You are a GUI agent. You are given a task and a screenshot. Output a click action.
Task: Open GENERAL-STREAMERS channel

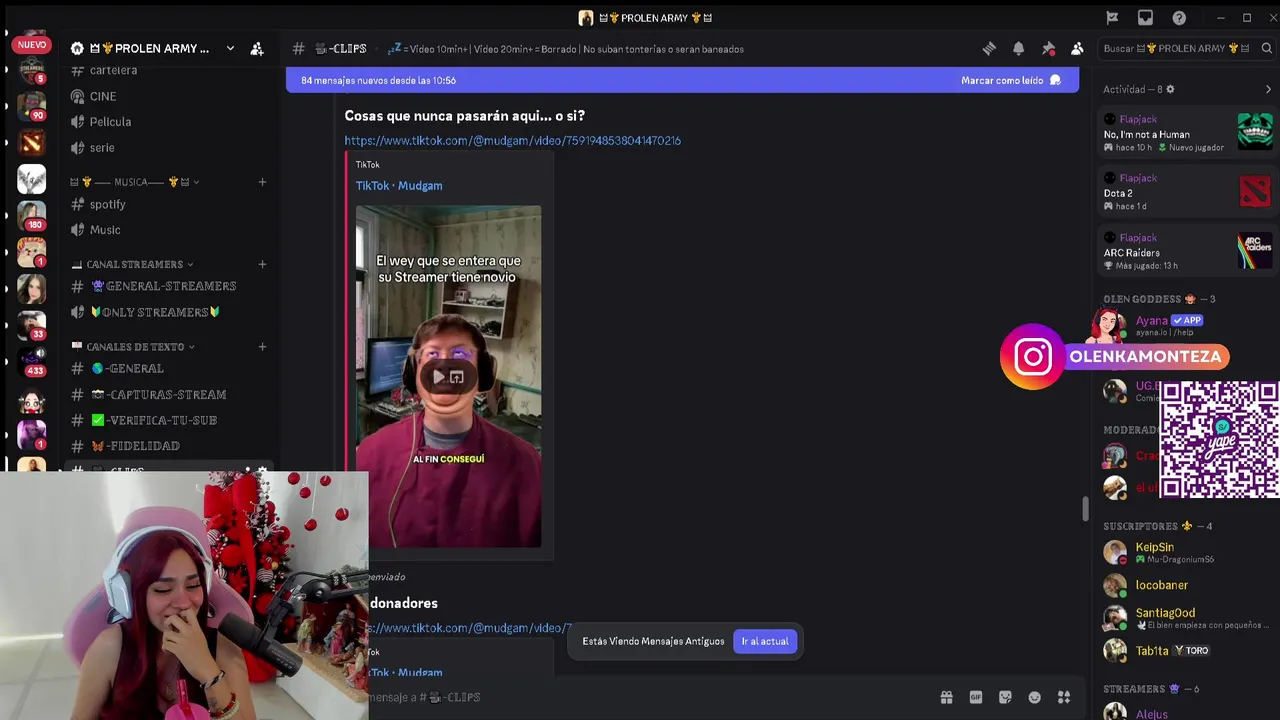click(163, 286)
